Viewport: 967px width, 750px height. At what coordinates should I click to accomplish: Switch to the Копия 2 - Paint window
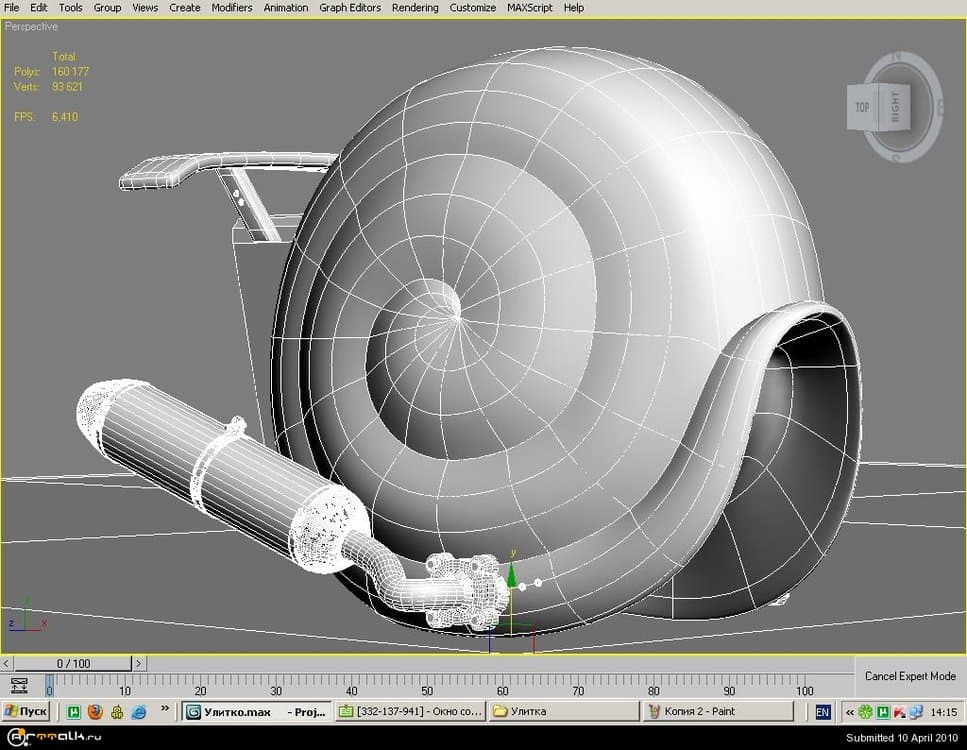pyautogui.click(x=716, y=712)
